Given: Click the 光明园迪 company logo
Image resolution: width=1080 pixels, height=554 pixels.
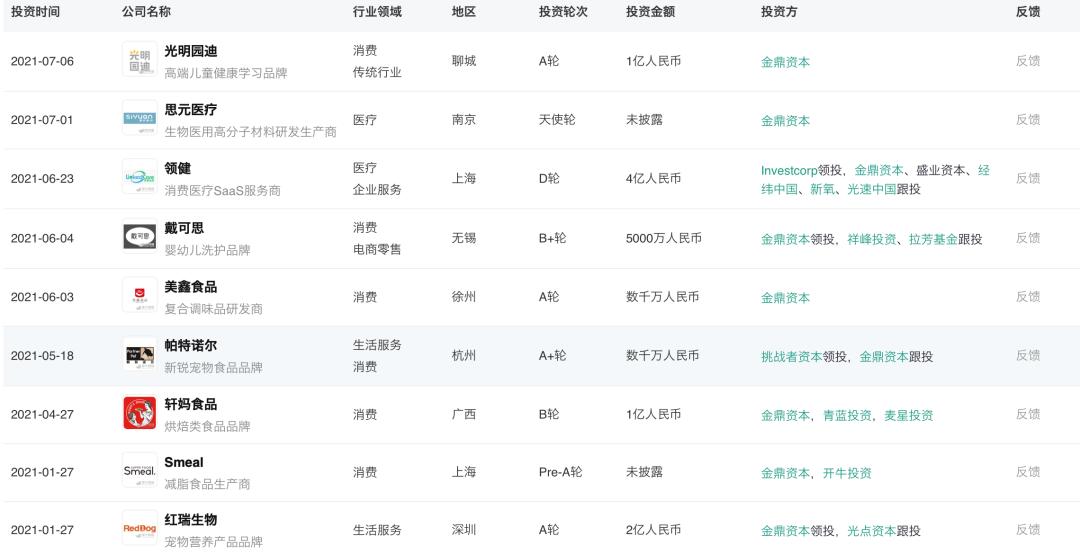Looking at the screenshot, I should 139,60.
